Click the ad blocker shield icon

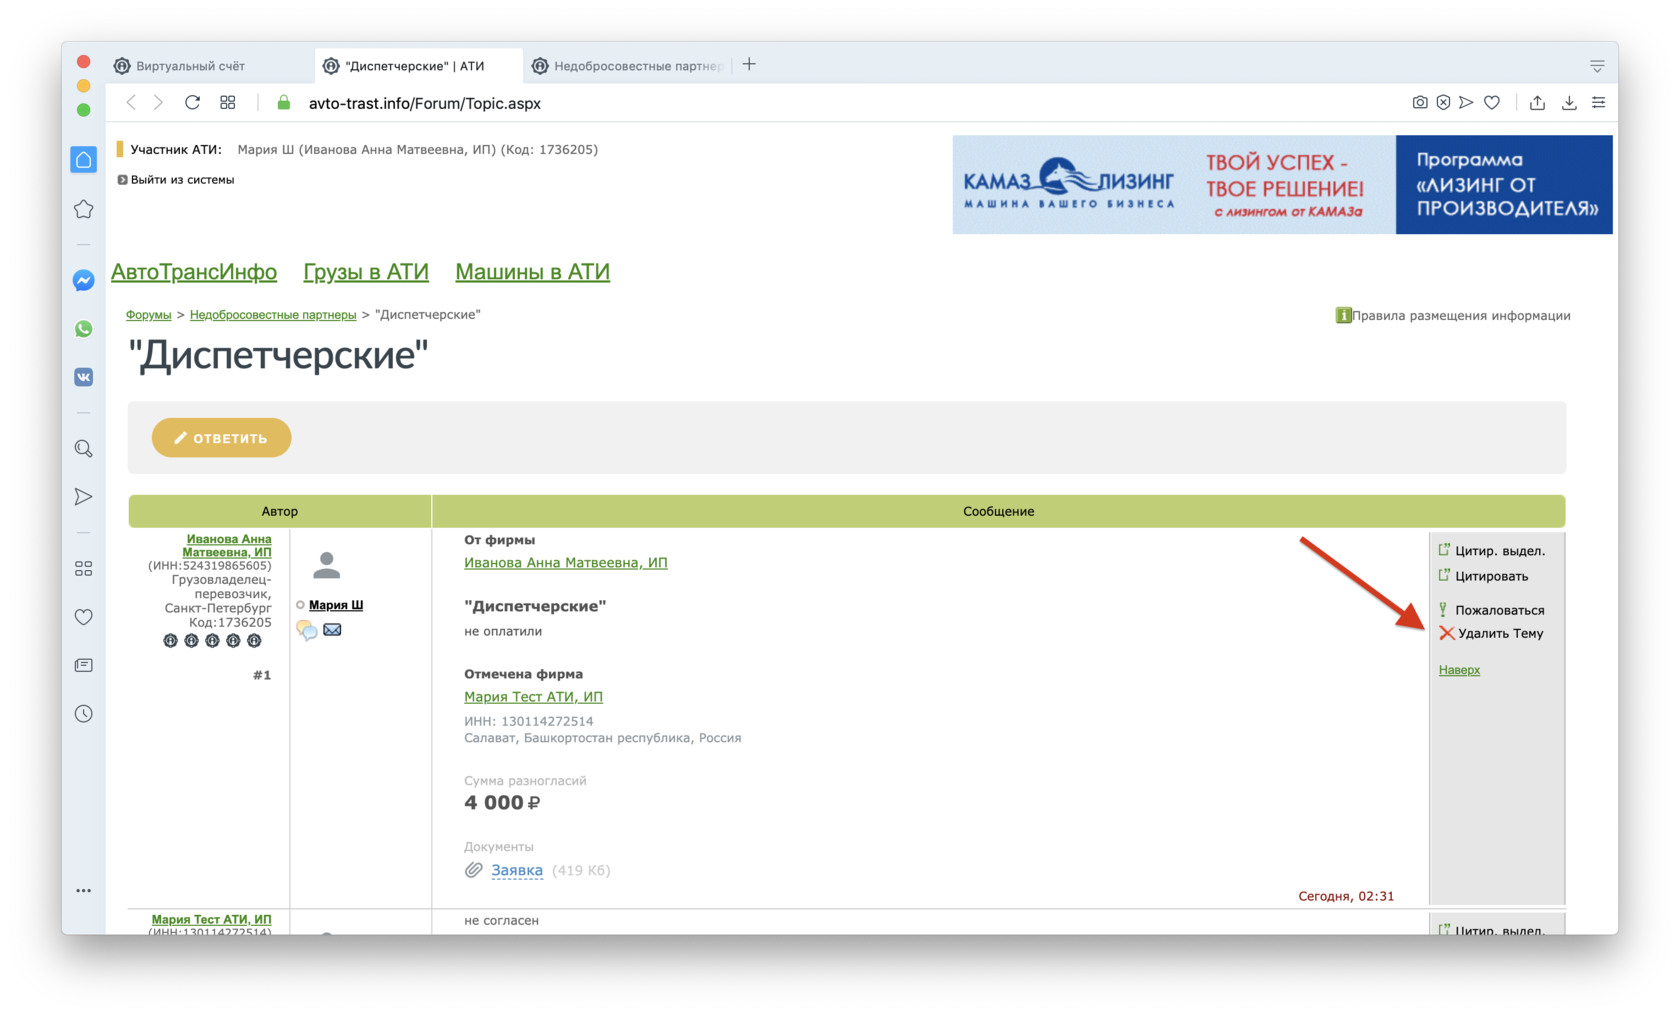click(1443, 102)
